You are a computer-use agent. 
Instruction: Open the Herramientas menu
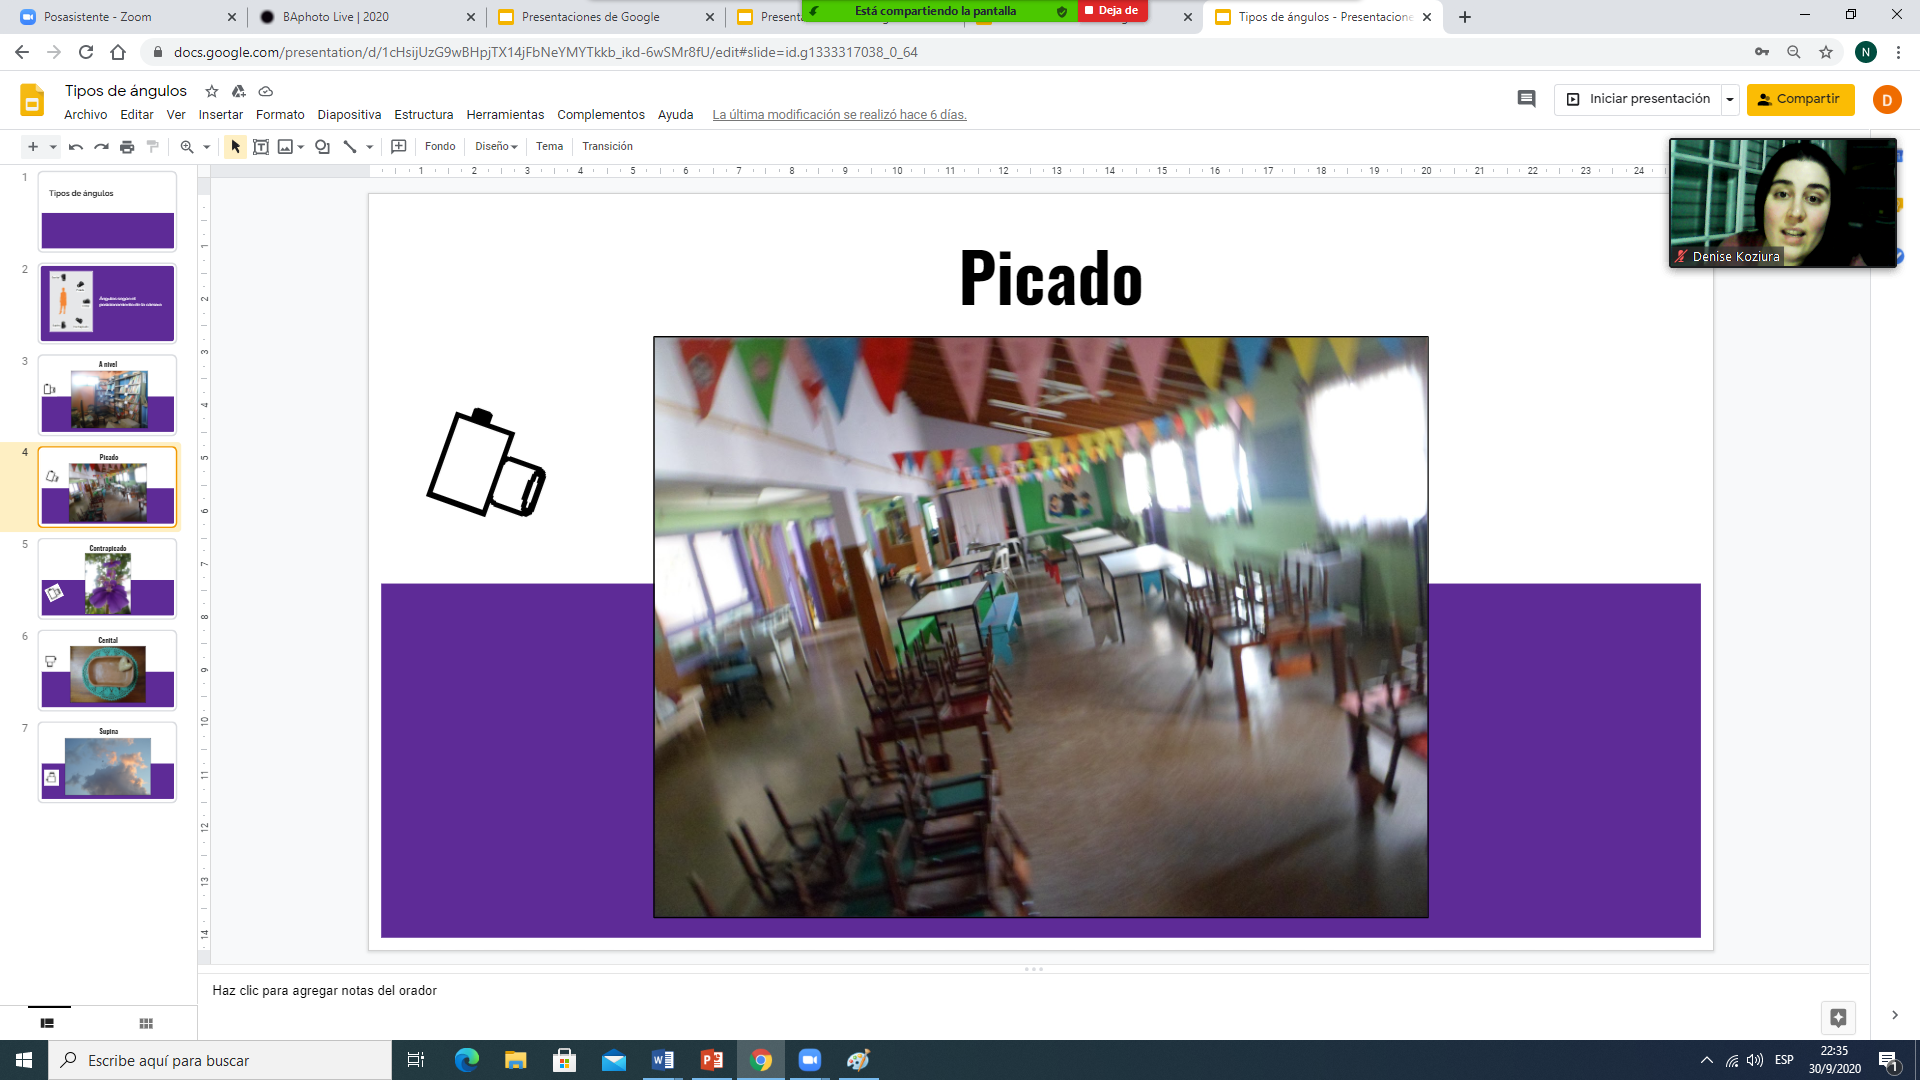click(x=505, y=115)
